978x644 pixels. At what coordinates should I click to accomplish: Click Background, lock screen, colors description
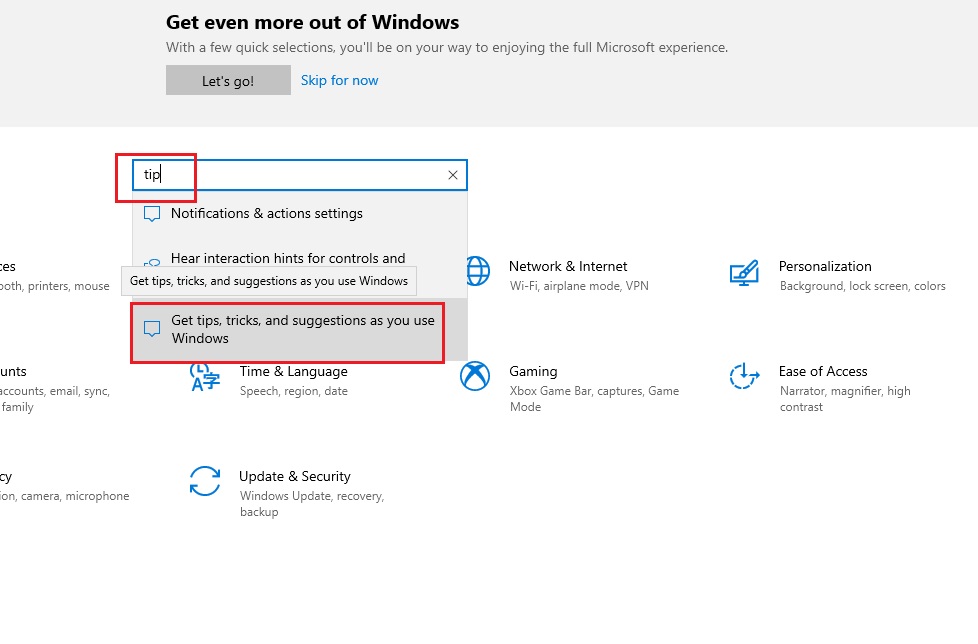863,286
